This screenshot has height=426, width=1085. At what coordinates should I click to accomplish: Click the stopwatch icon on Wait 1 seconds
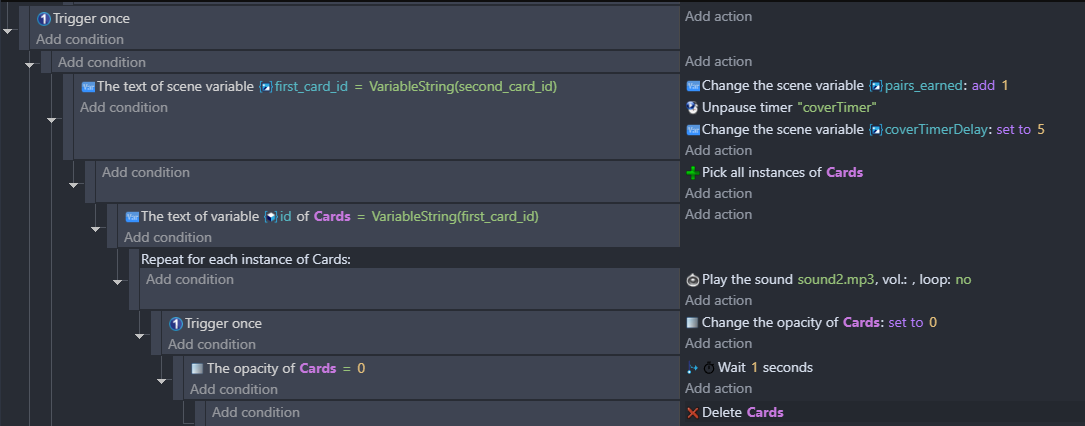click(x=709, y=368)
